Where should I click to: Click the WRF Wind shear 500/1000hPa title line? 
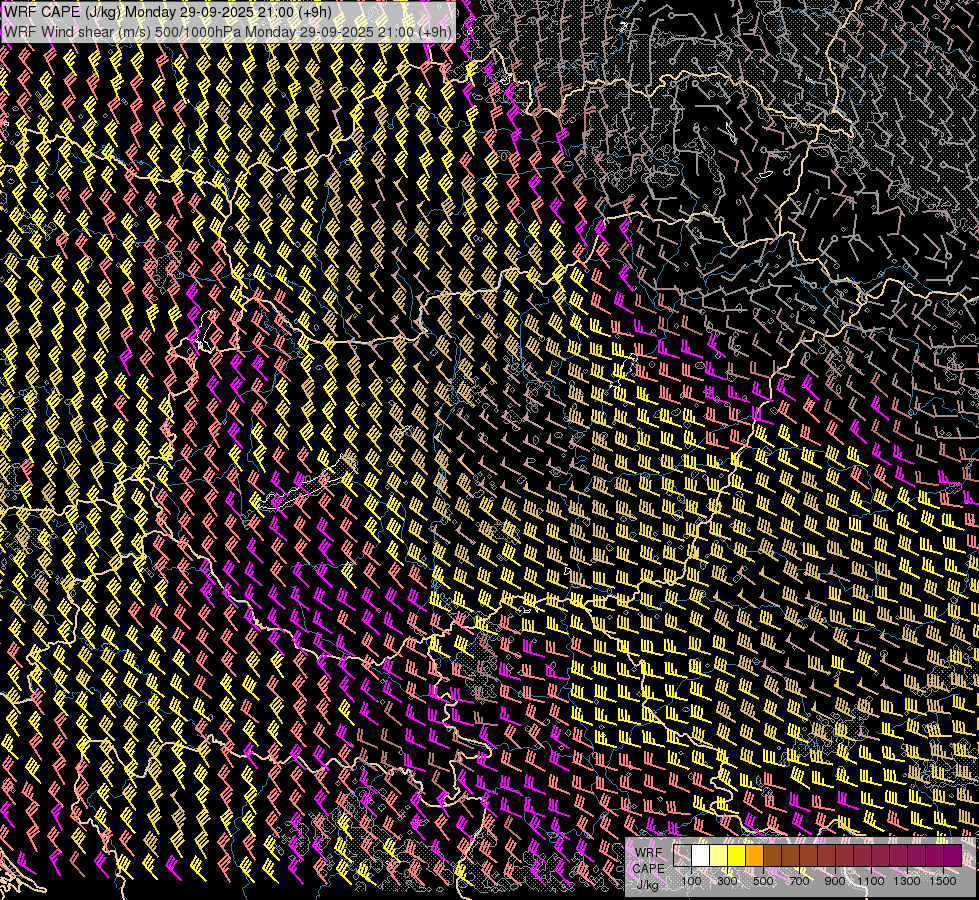(227, 32)
